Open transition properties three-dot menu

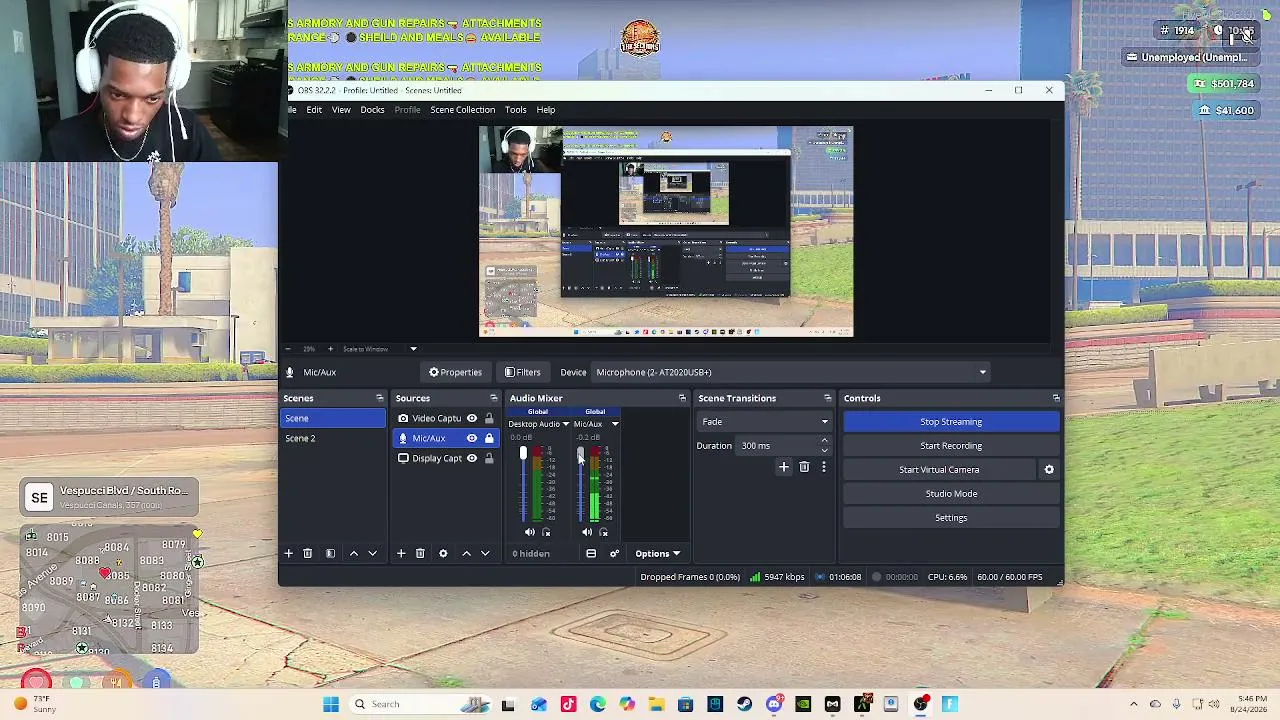(x=823, y=467)
